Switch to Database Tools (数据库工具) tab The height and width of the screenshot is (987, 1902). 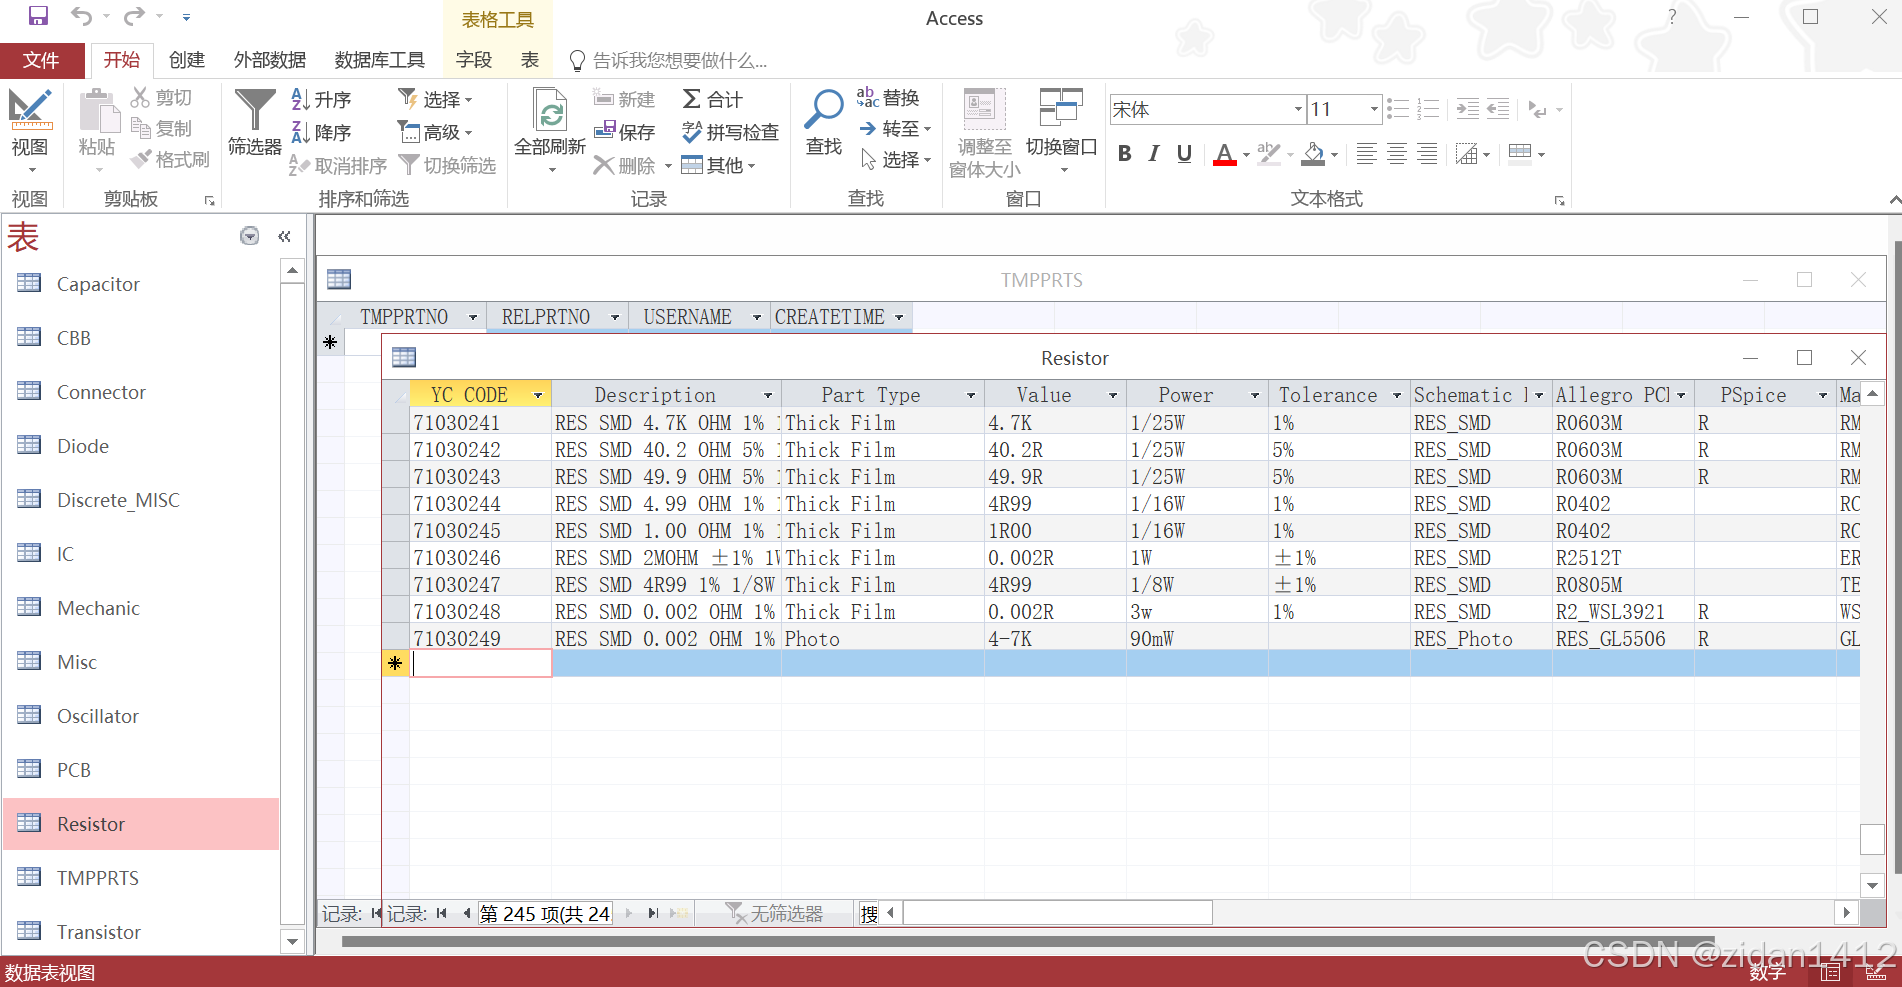tap(380, 60)
